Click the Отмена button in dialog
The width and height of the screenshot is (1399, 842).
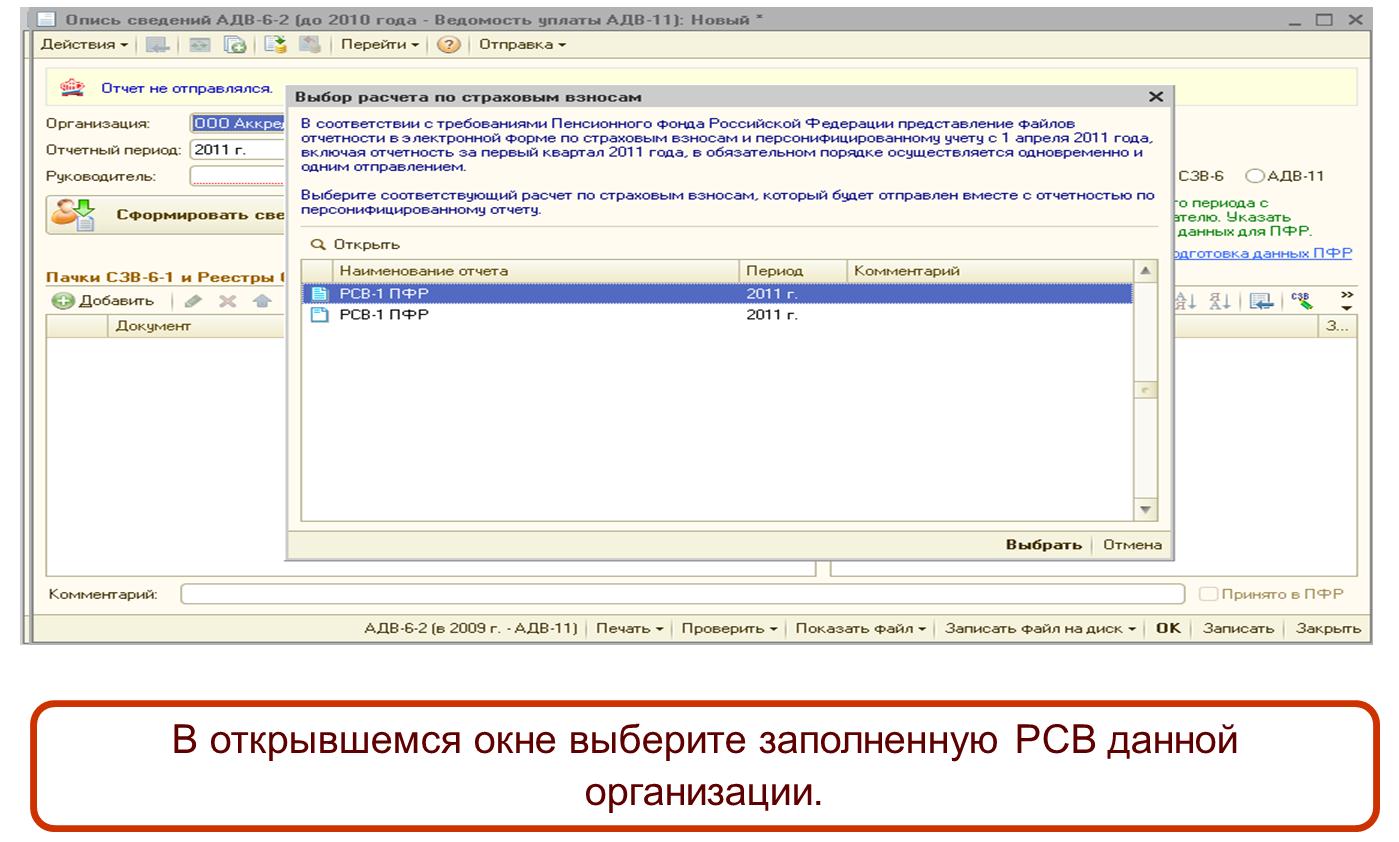click(x=1132, y=545)
